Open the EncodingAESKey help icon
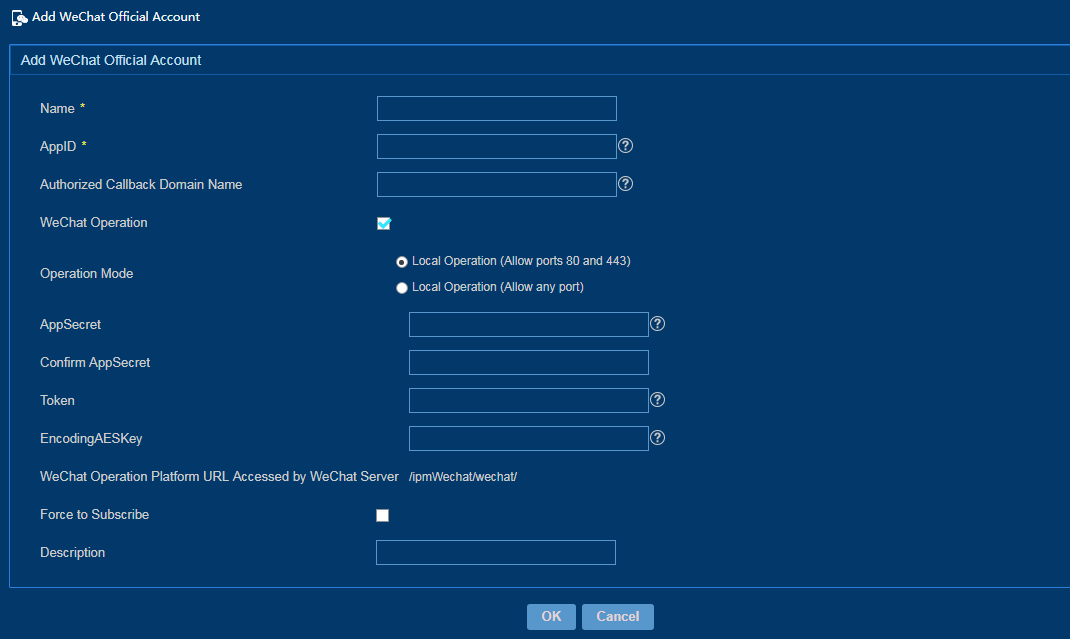 pos(657,438)
